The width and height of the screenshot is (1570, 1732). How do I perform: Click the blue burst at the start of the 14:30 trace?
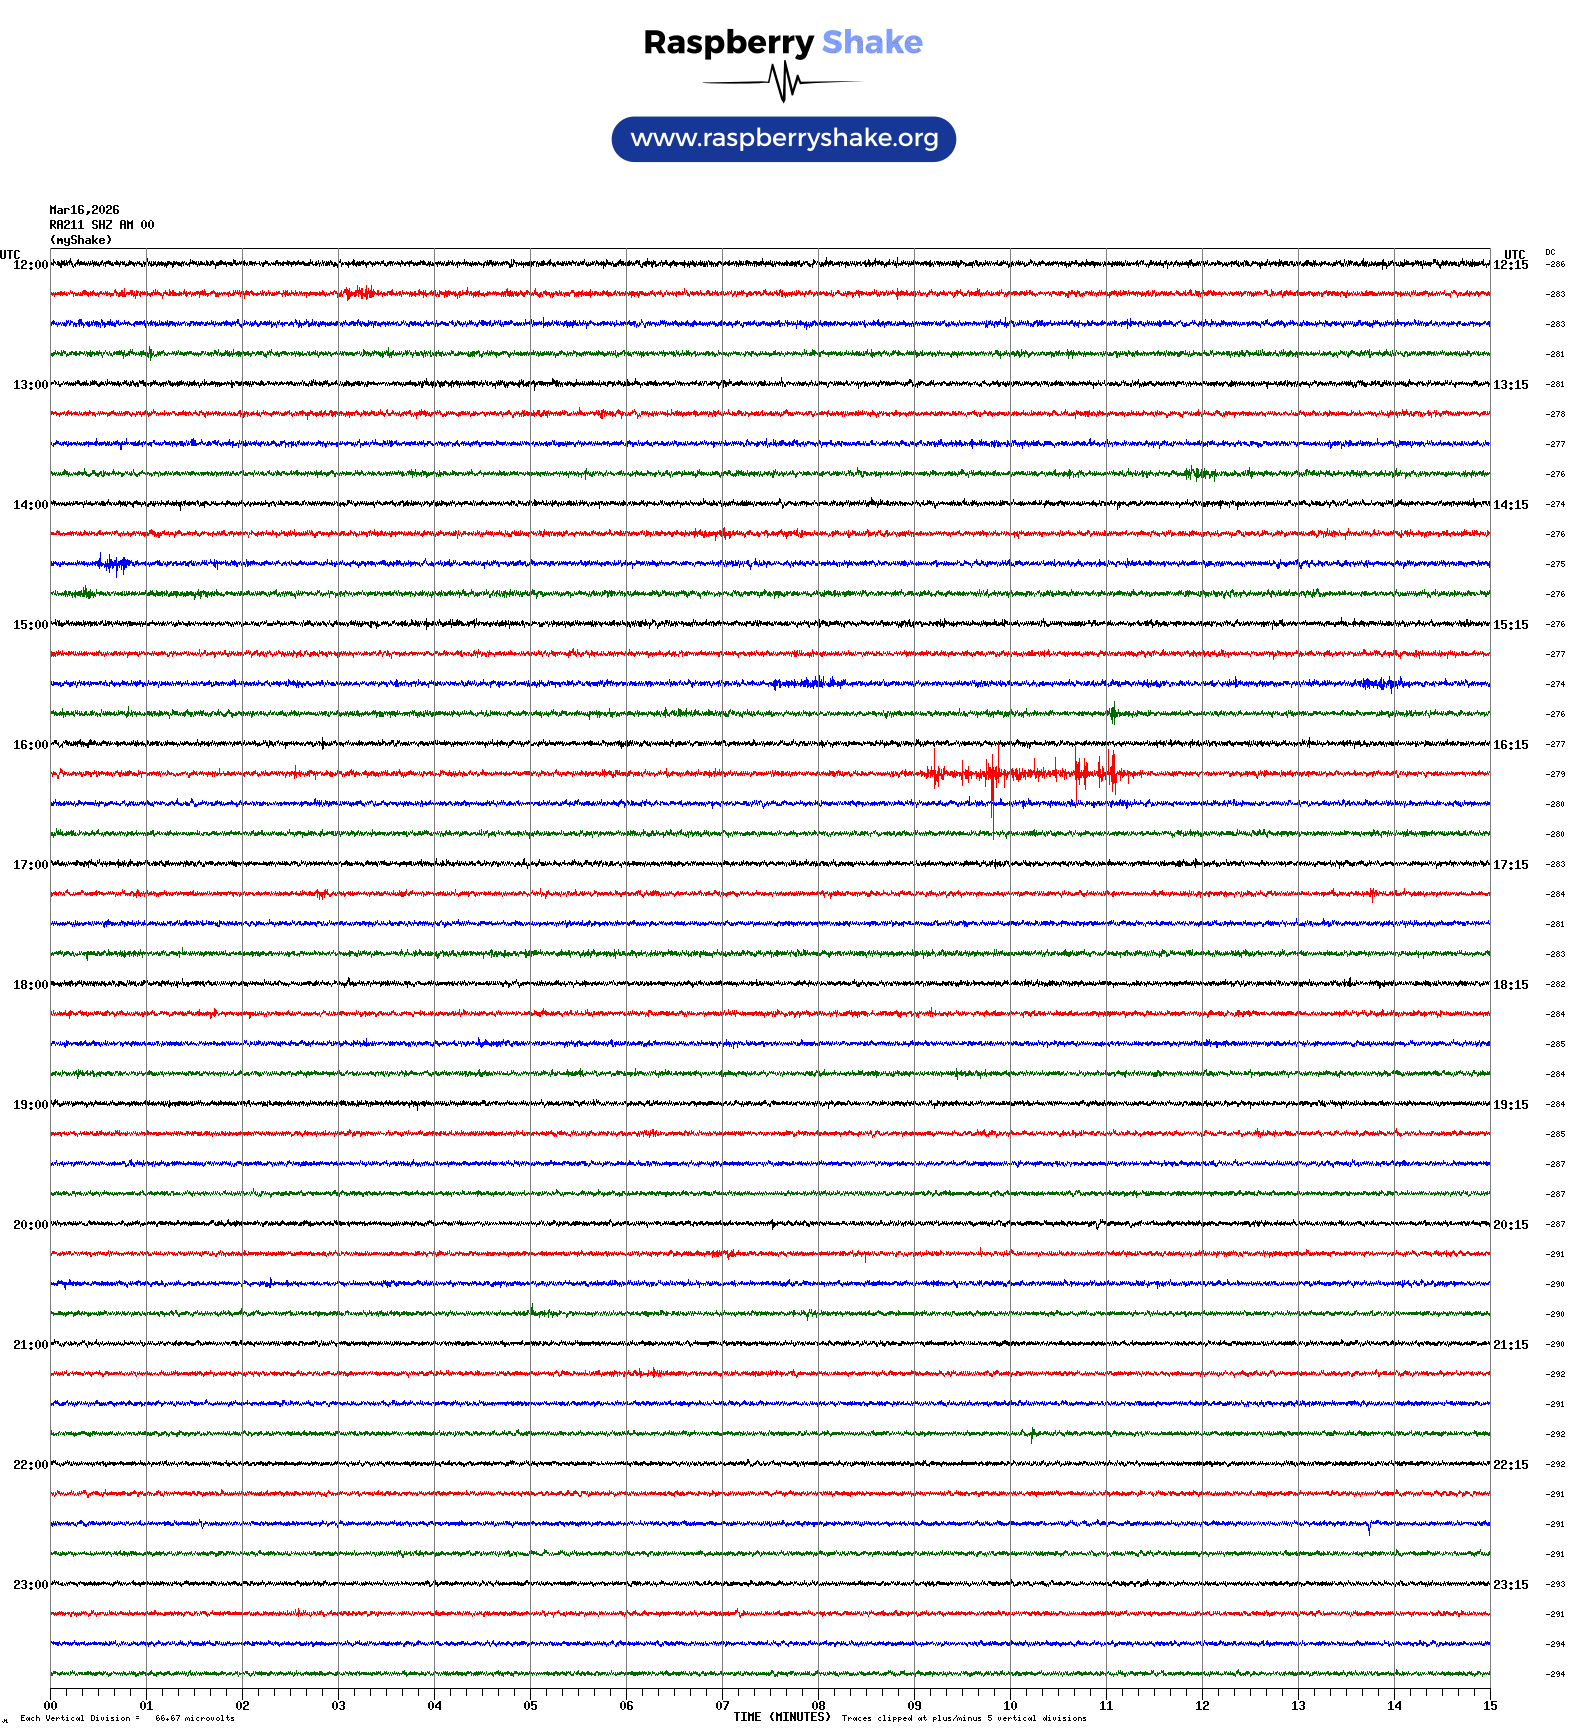pos(114,564)
